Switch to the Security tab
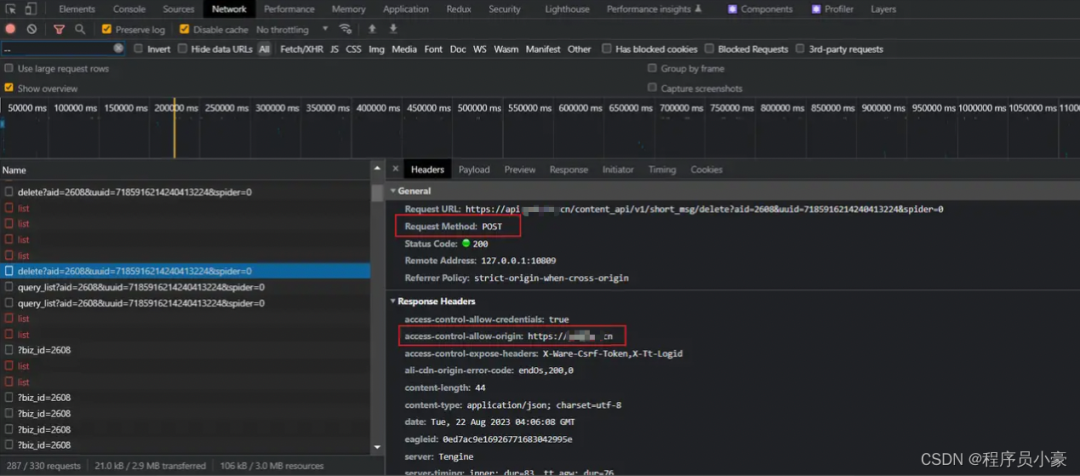1080x476 pixels. click(x=505, y=9)
